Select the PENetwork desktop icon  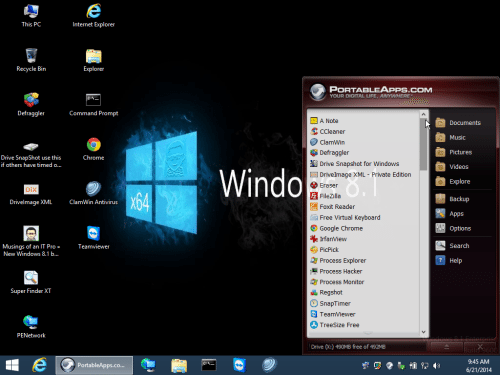click(x=31, y=327)
